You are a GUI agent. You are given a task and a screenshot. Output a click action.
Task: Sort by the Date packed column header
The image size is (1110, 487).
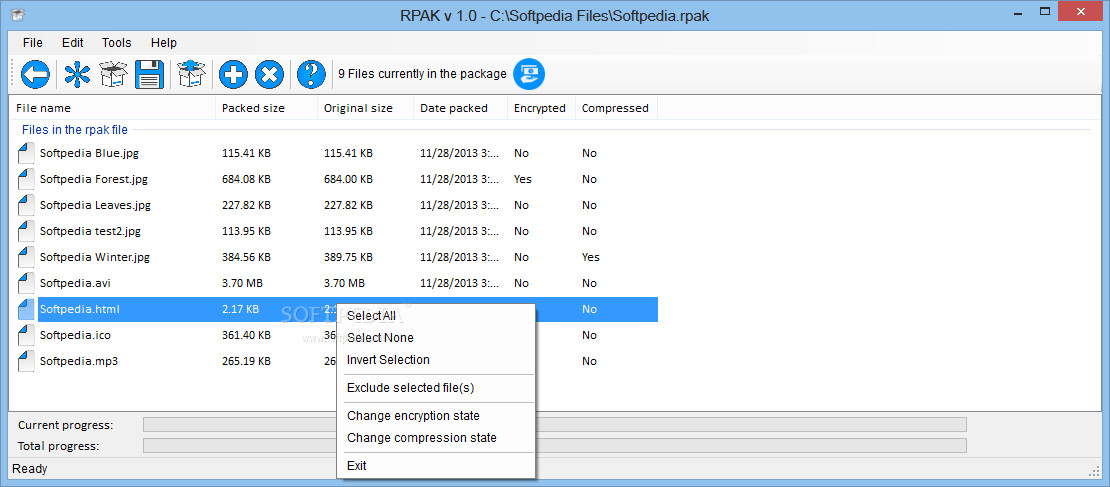coord(461,108)
